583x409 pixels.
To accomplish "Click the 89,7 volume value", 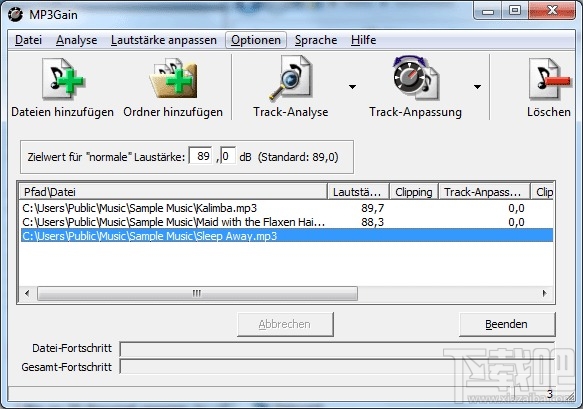I will coord(373,208).
